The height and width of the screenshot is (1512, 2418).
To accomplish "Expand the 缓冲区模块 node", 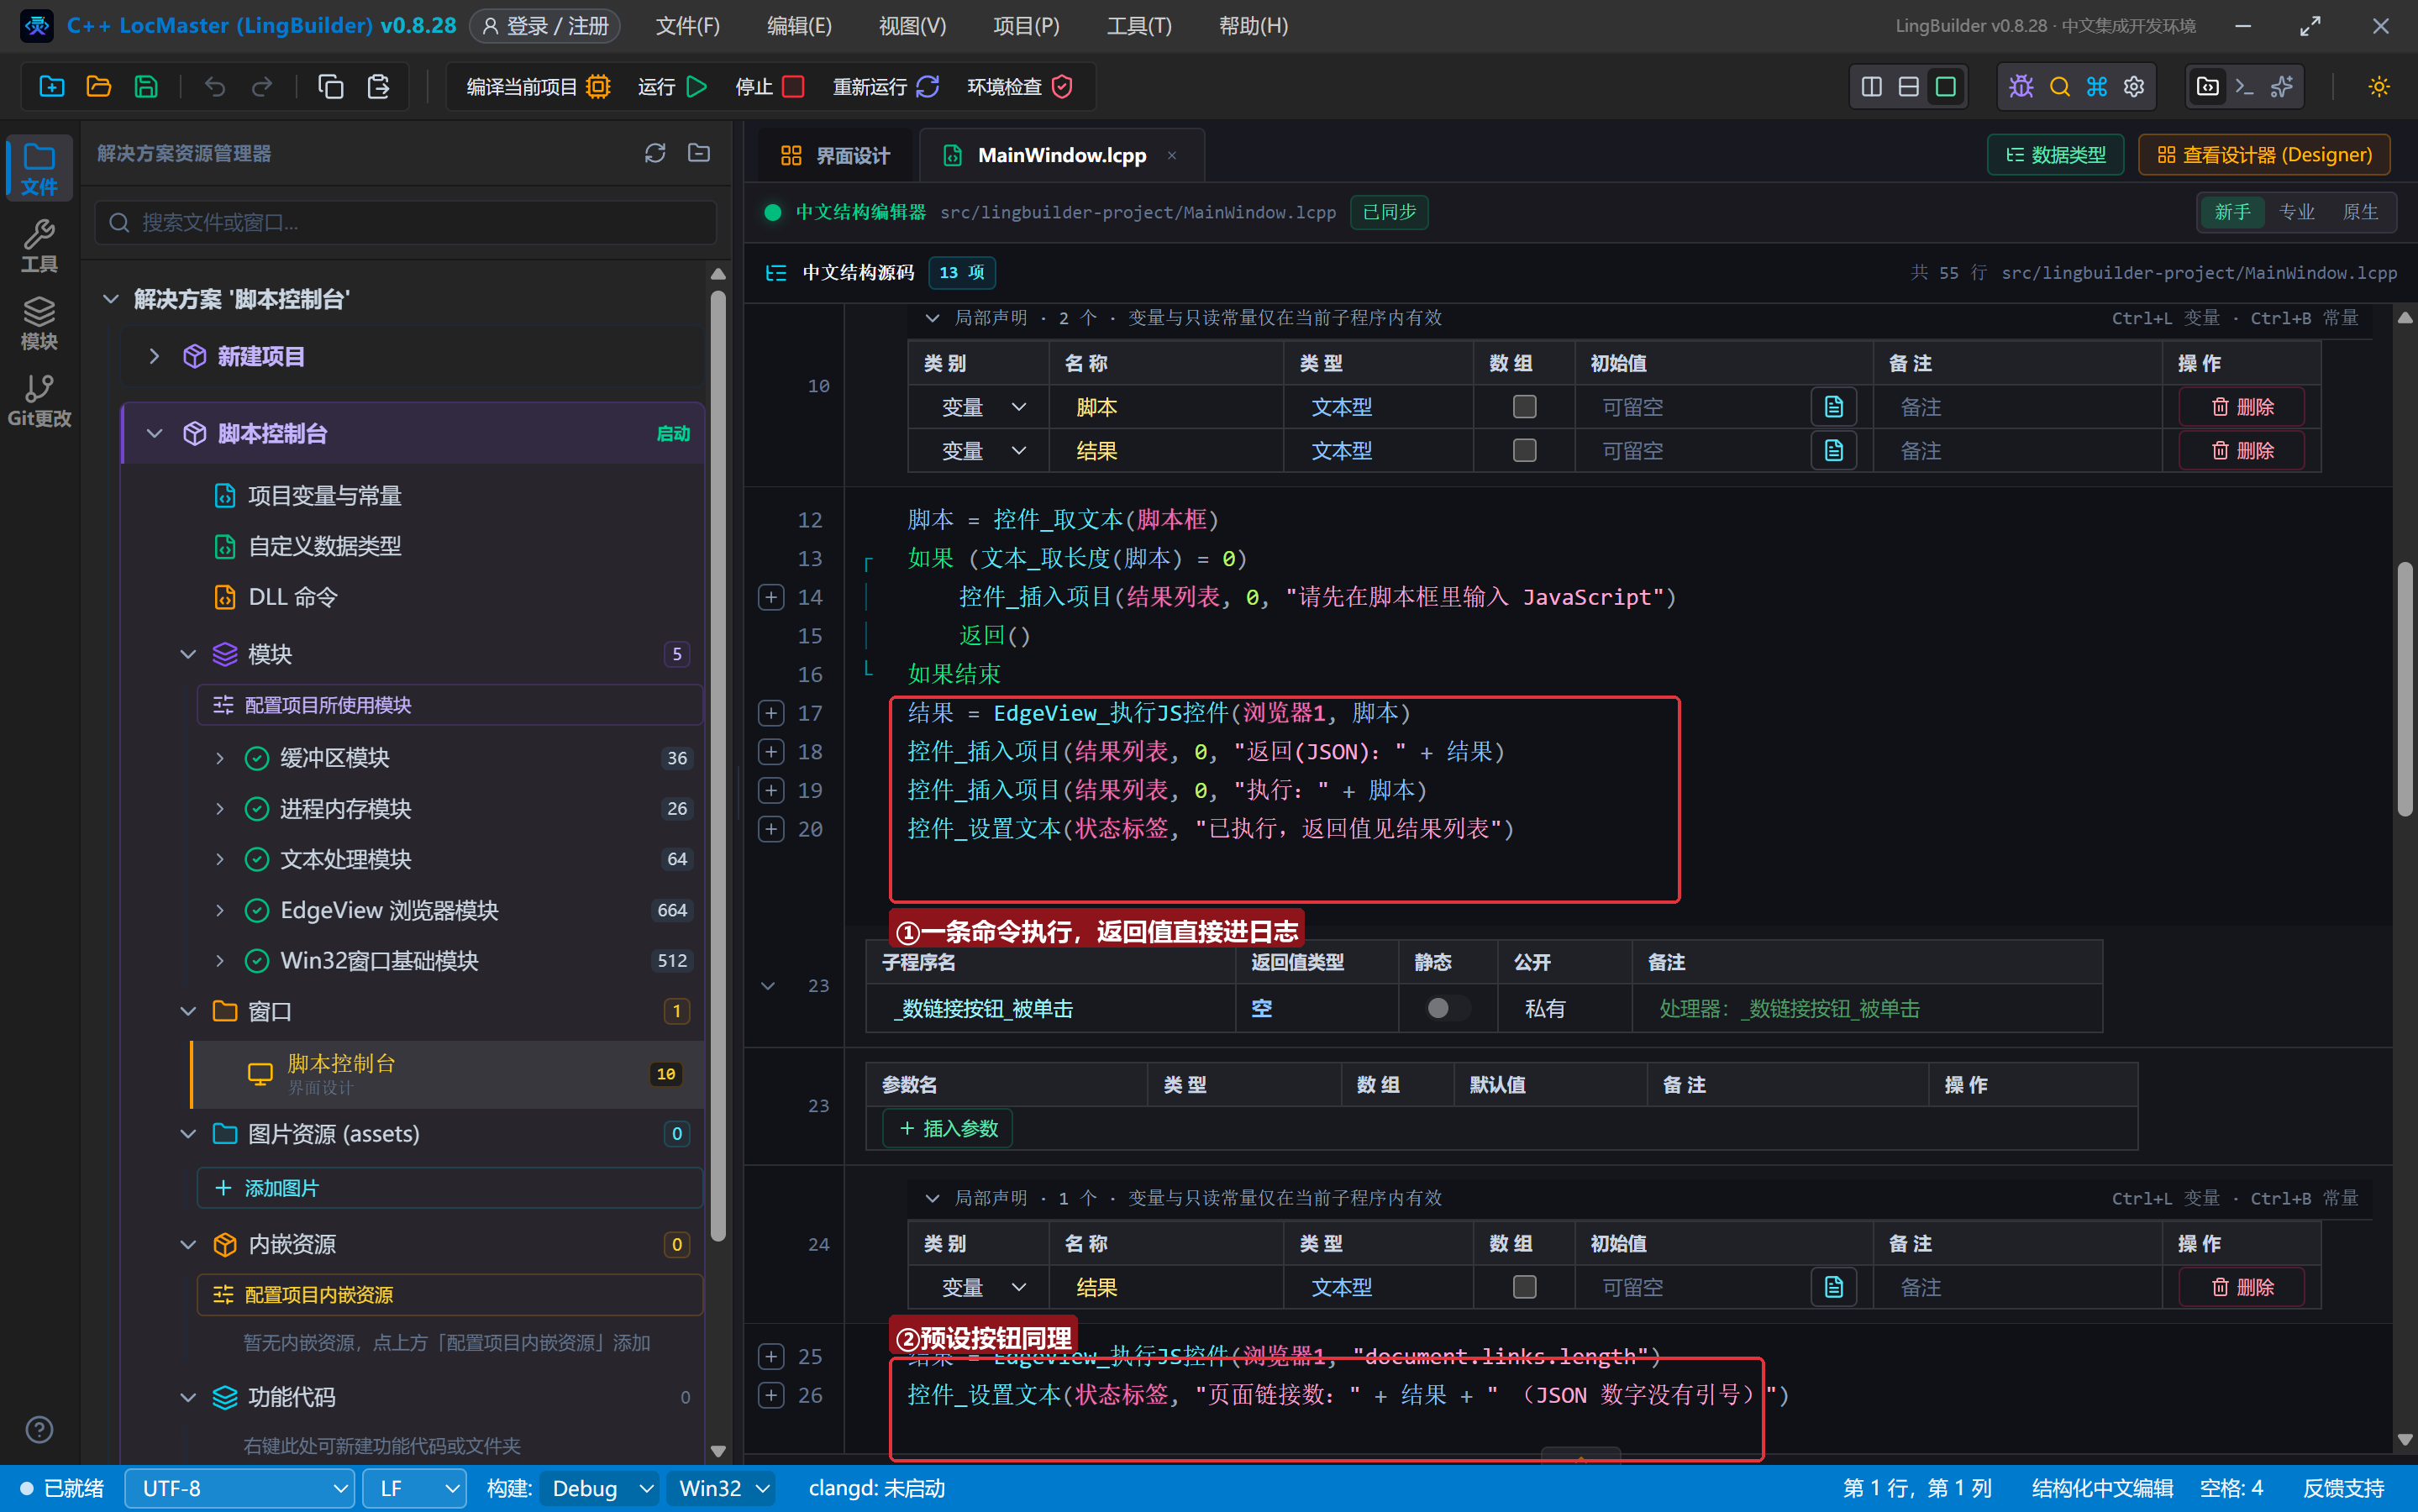I will click(x=219, y=758).
